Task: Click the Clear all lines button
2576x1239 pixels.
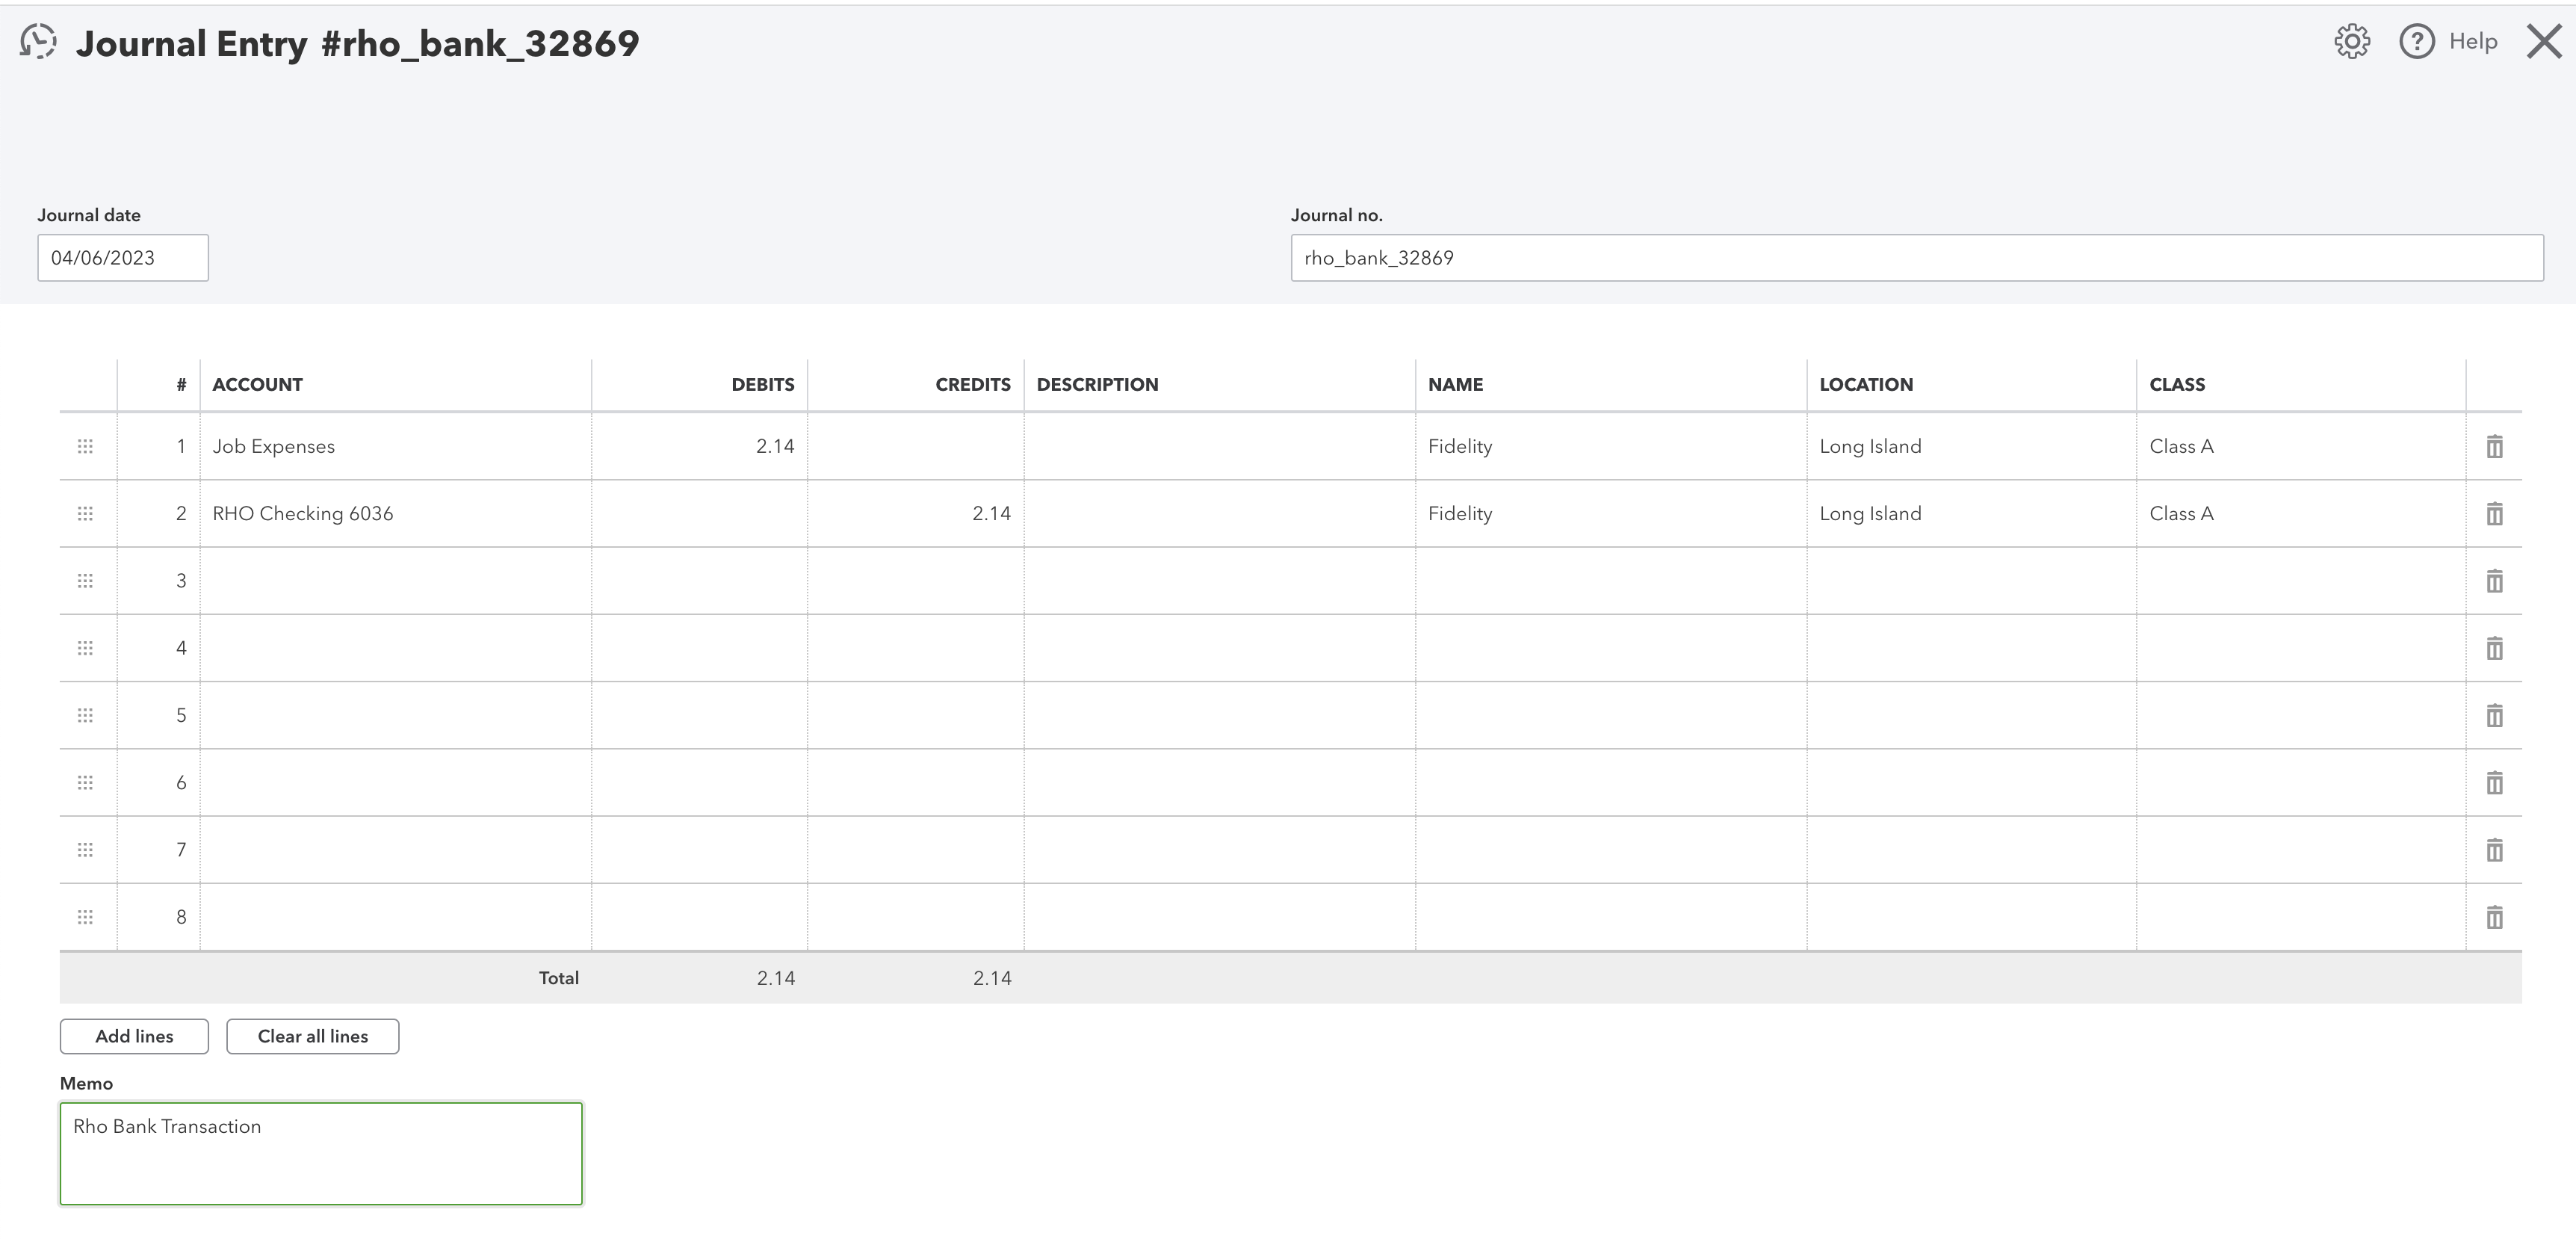Action: (x=313, y=1036)
